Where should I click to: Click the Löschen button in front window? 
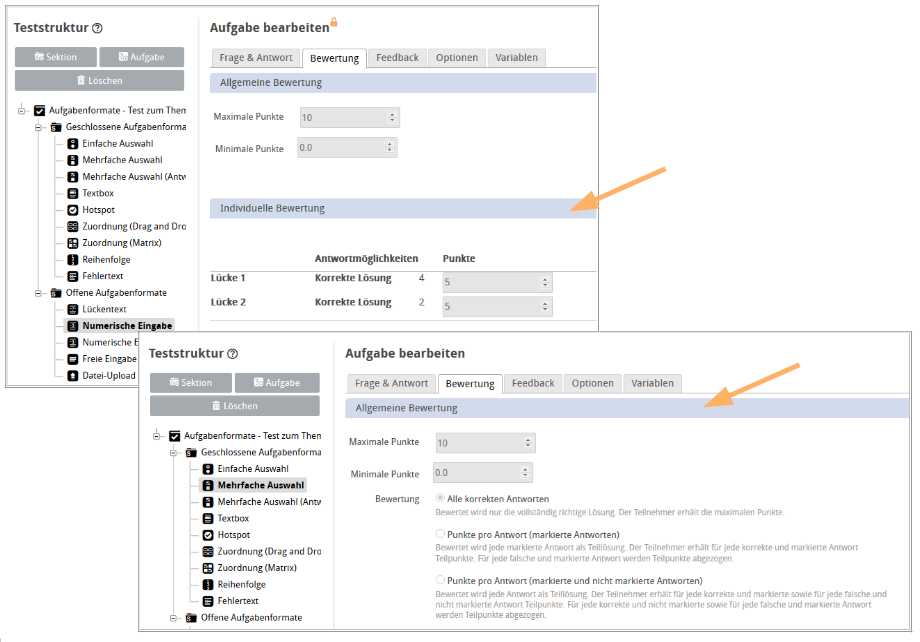pos(234,406)
